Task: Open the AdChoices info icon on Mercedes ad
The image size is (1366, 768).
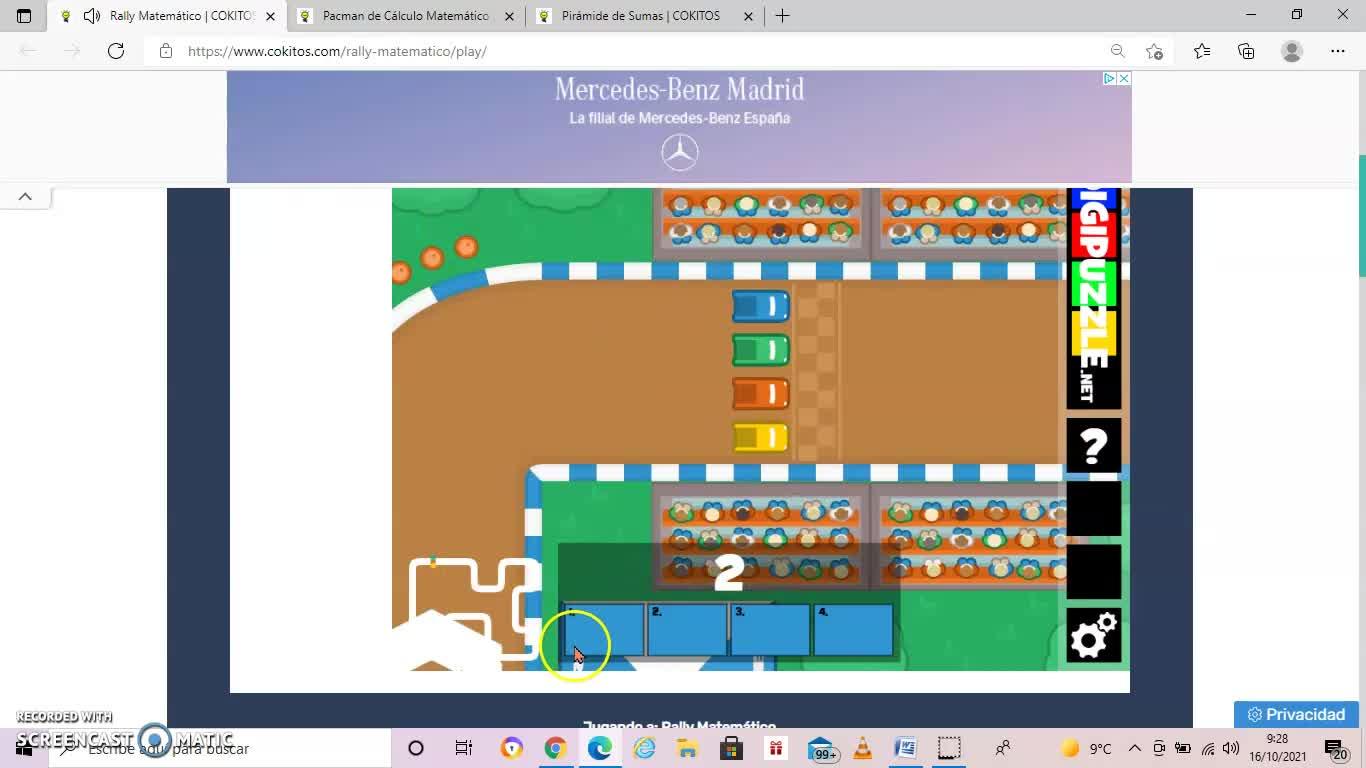Action: pyautogui.click(x=1109, y=78)
